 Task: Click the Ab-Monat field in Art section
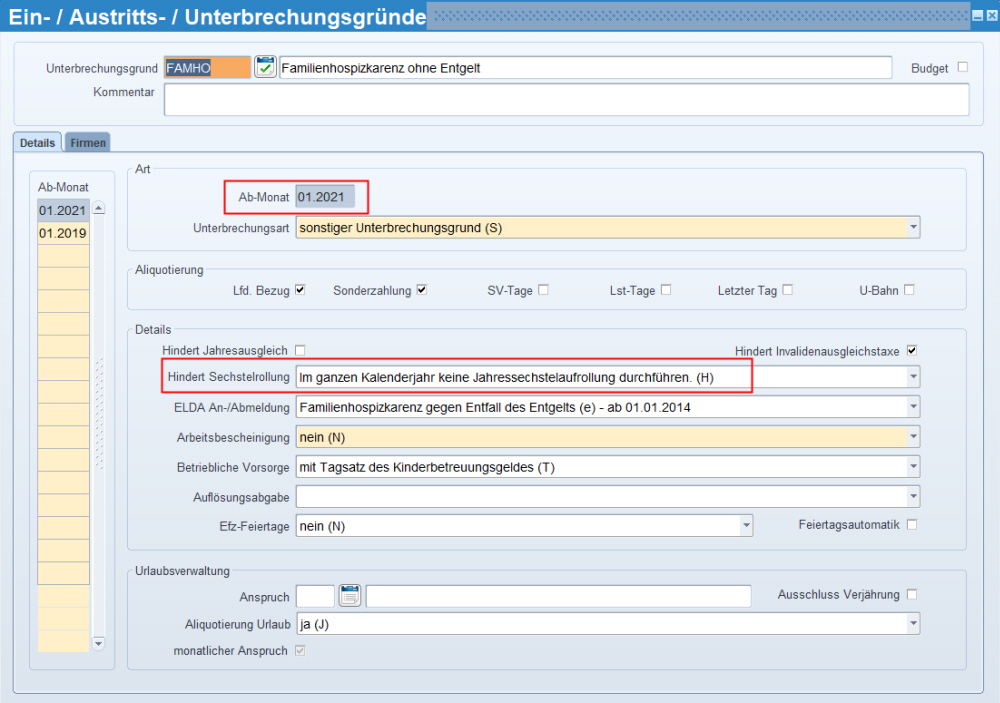pyautogui.click(x=325, y=196)
